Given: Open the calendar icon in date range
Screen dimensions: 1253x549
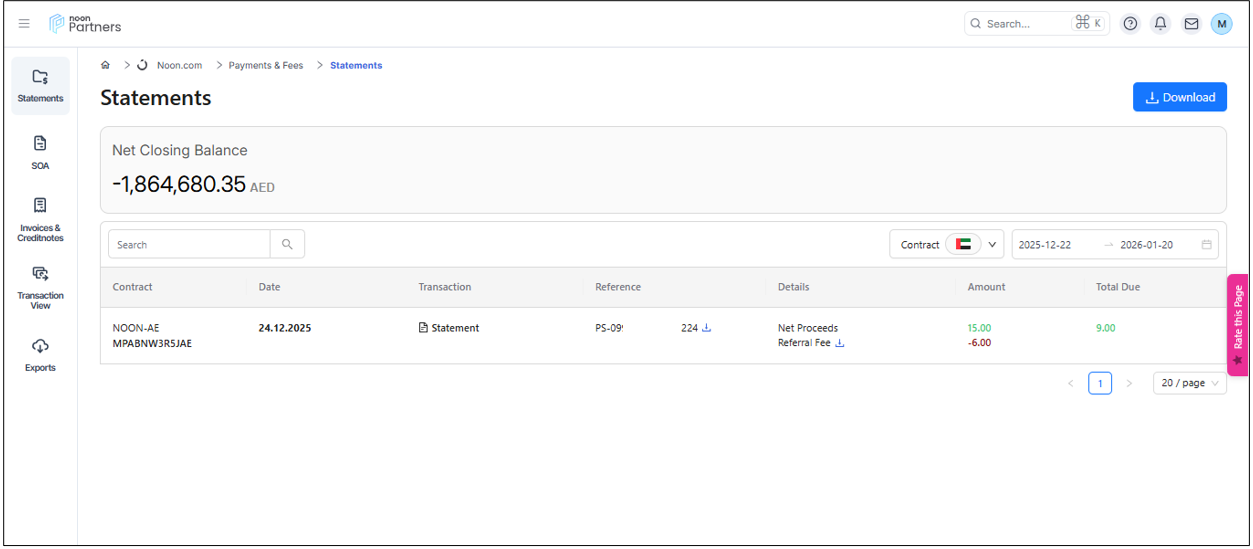Looking at the screenshot, I should coord(1207,245).
